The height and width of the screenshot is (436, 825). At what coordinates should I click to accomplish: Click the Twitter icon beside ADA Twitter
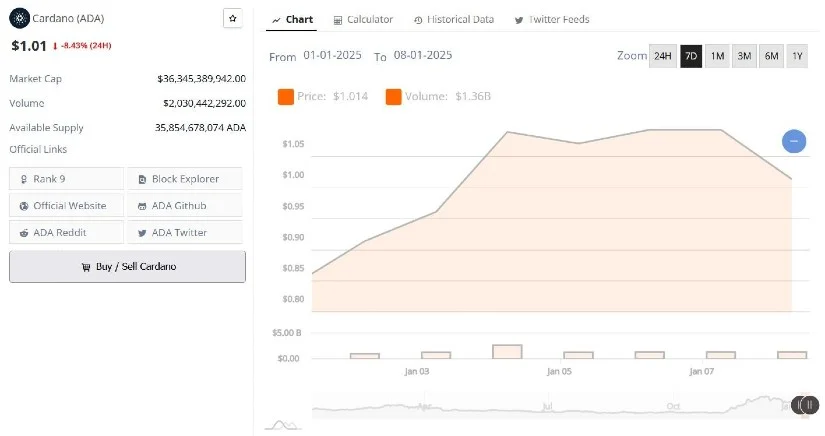pos(142,233)
